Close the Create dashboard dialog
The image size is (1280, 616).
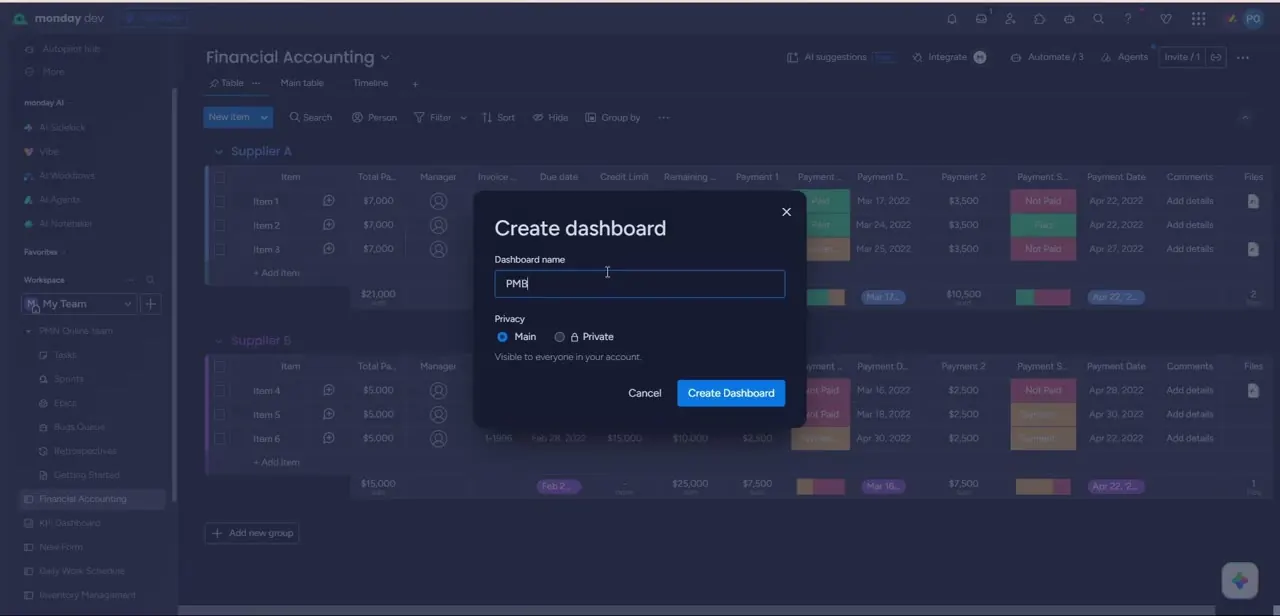point(786,212)
